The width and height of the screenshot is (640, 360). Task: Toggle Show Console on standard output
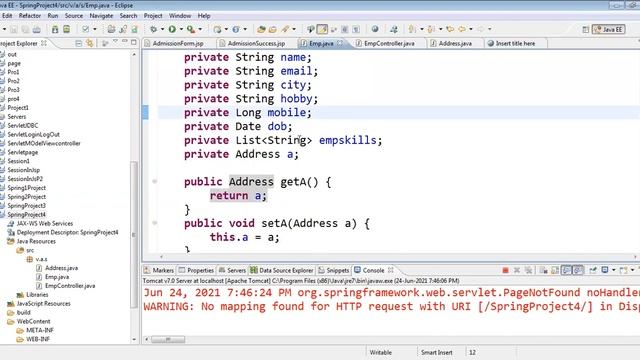coord(566,270)
